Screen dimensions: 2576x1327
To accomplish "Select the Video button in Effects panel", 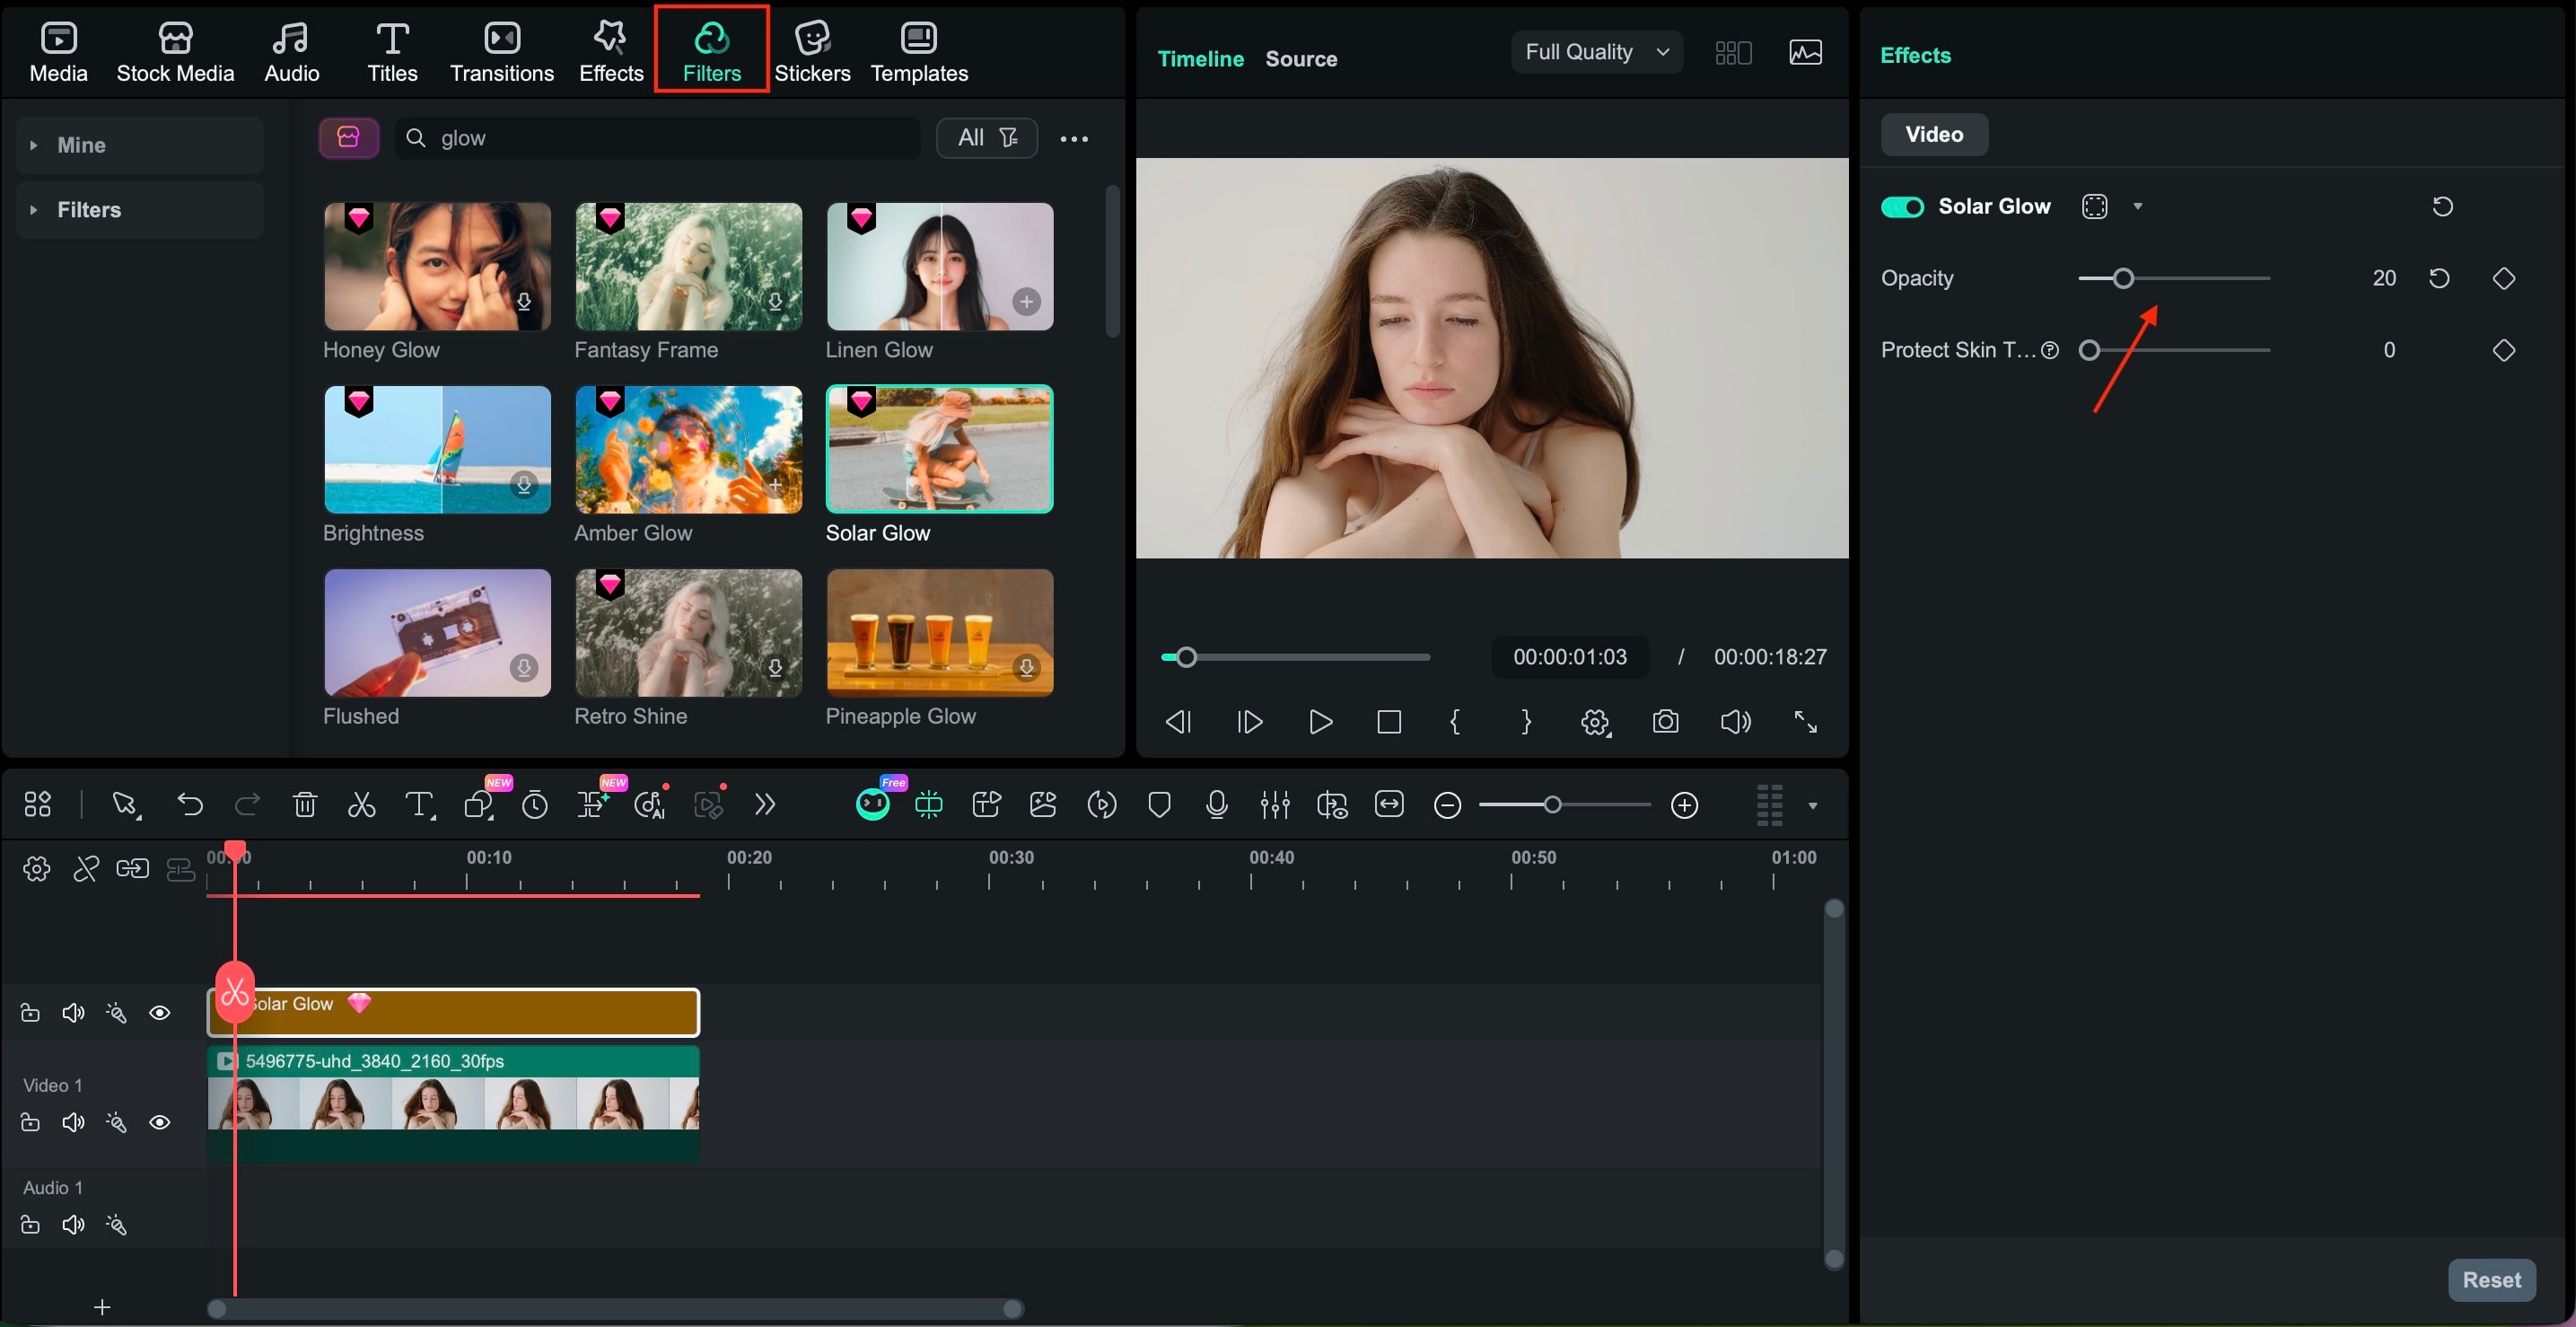I will click(x=1932, y=133).
